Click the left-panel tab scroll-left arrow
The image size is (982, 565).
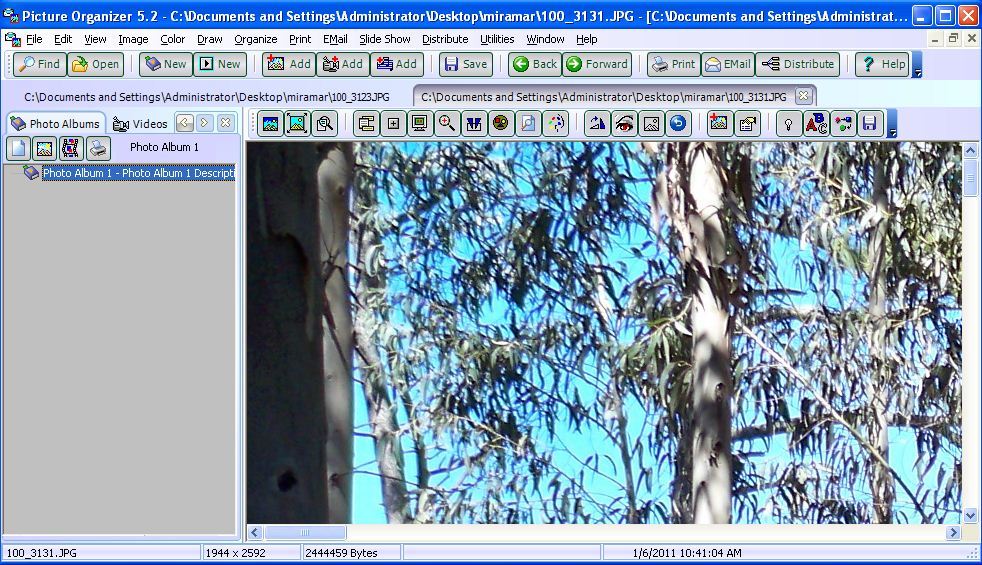pos(185,123)
